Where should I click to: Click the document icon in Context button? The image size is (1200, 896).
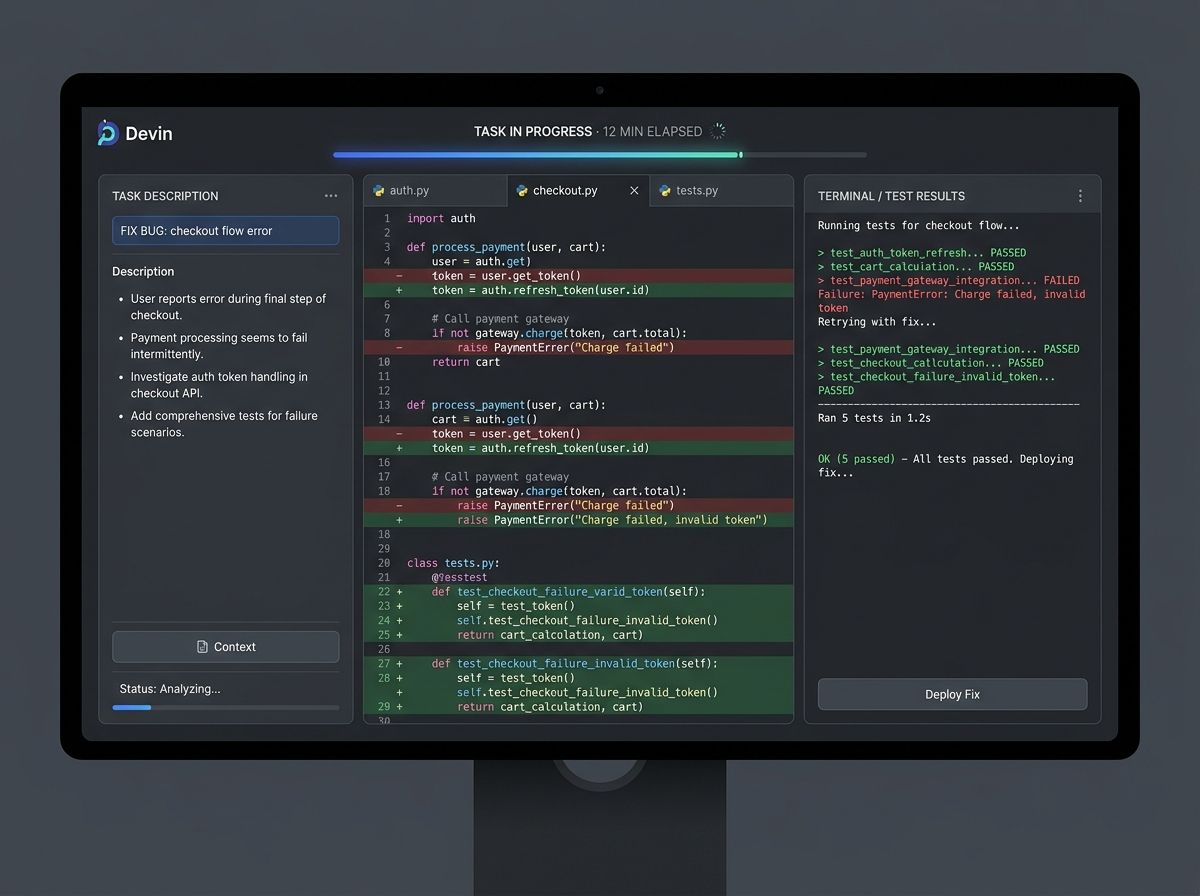[x=203, y=647]
